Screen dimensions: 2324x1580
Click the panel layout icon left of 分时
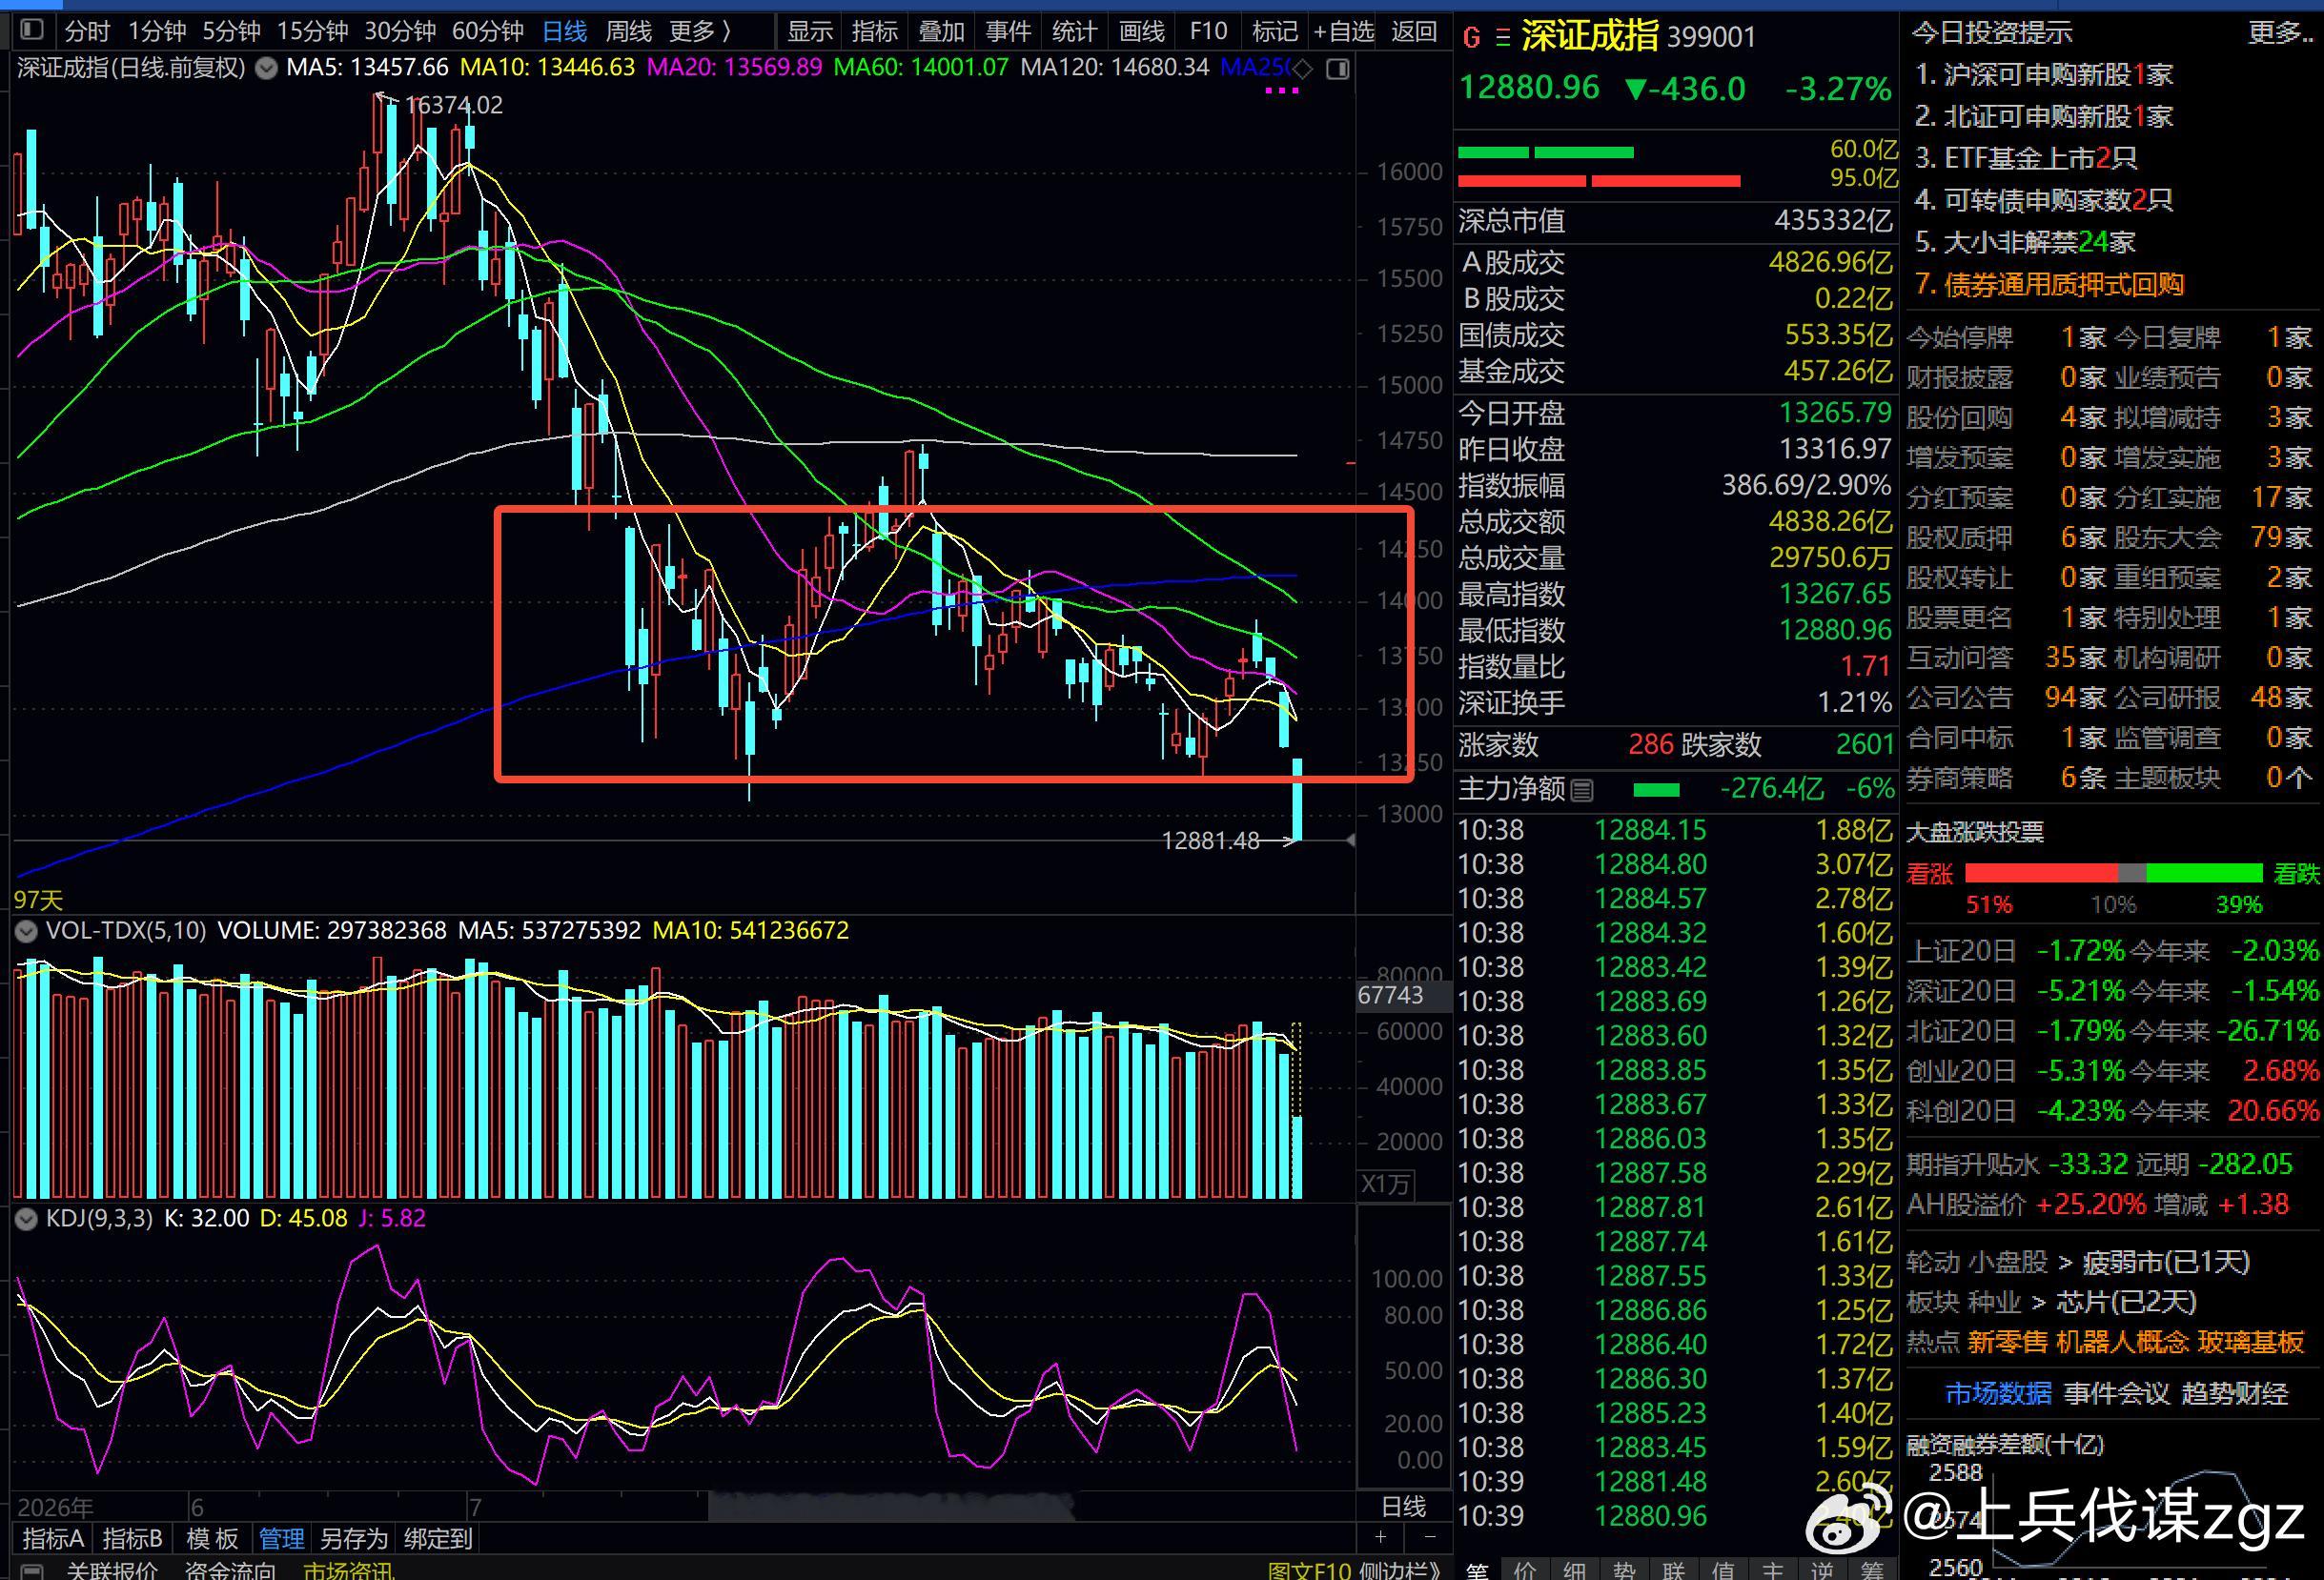(32, 30)
